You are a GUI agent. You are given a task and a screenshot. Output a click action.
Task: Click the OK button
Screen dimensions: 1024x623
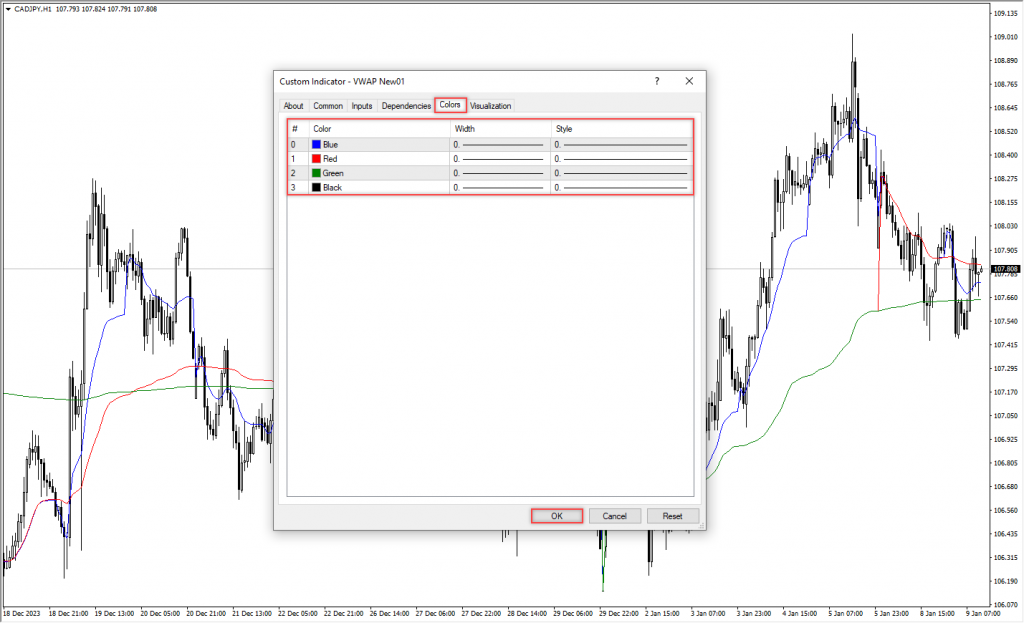point(556,516)
